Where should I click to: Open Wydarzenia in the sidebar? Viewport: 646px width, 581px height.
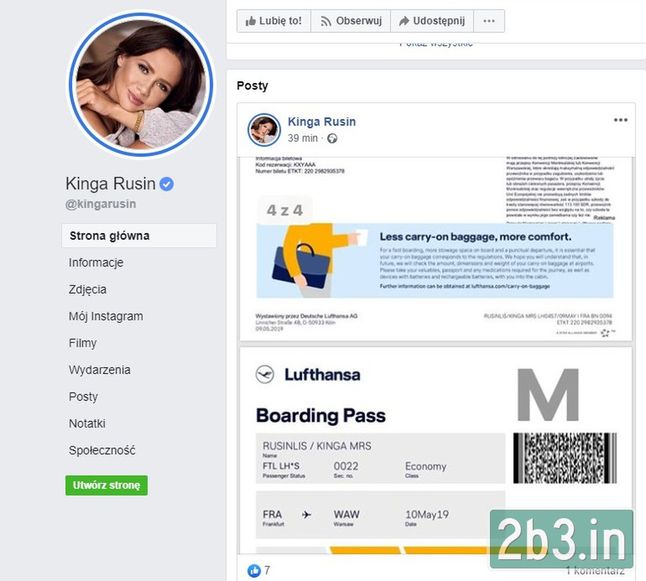click(x=99, y=370)
